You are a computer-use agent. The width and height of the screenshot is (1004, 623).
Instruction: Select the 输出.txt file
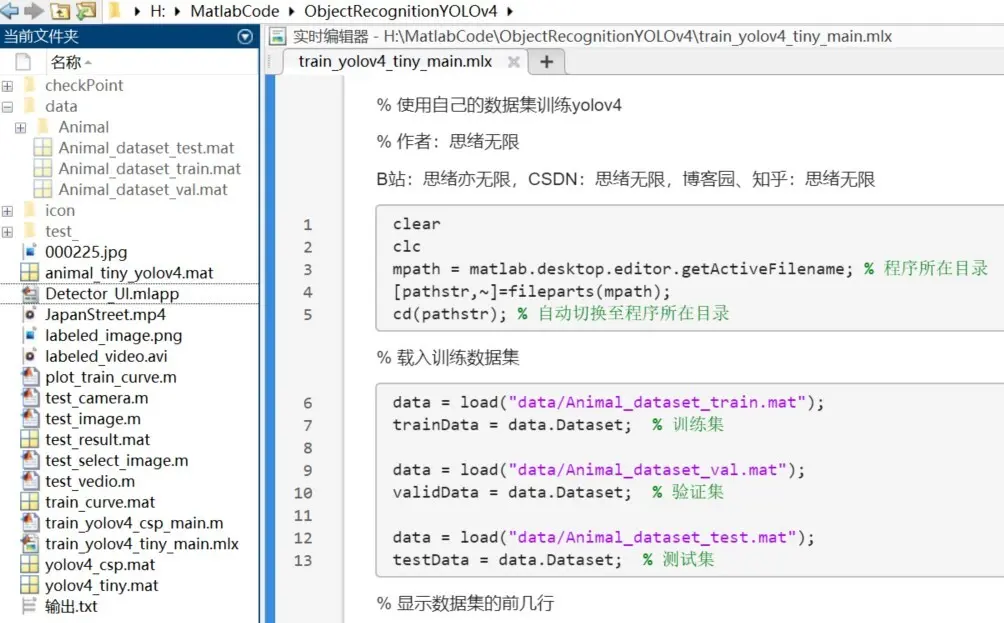click(70, 606)
